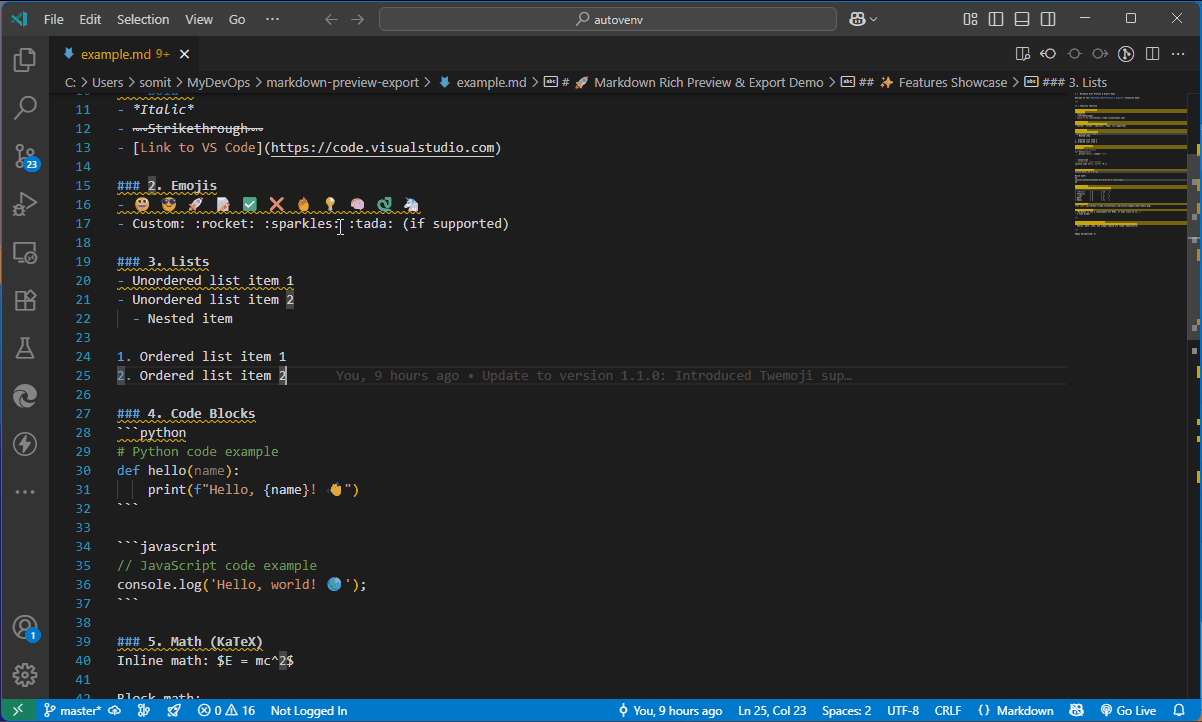Viewport: 1202px width, 722px height.
Task: Toggle the primary side bar visibility
Action: click(x=996, y=19)
